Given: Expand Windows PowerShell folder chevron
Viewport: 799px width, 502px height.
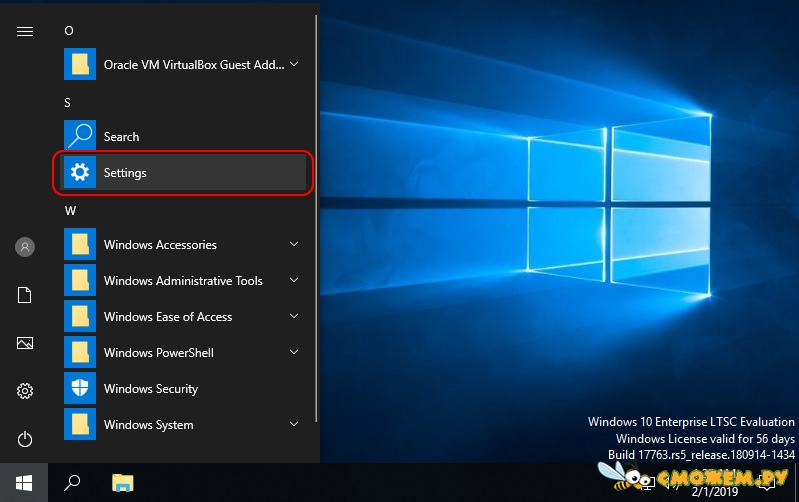Looking at the screenshot, I should (294, 352).
